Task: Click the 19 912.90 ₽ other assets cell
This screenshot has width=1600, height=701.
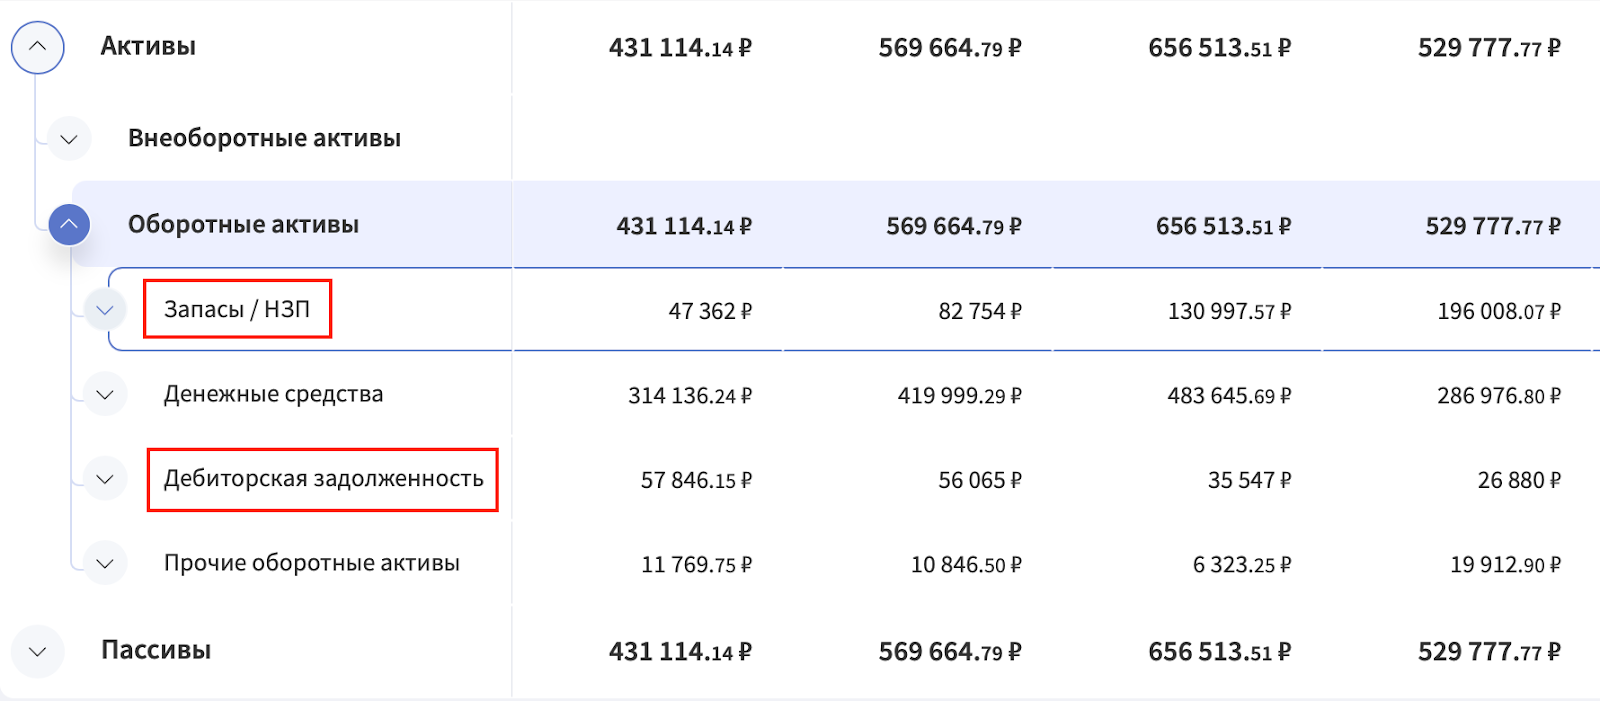Action: (1505, 565)
